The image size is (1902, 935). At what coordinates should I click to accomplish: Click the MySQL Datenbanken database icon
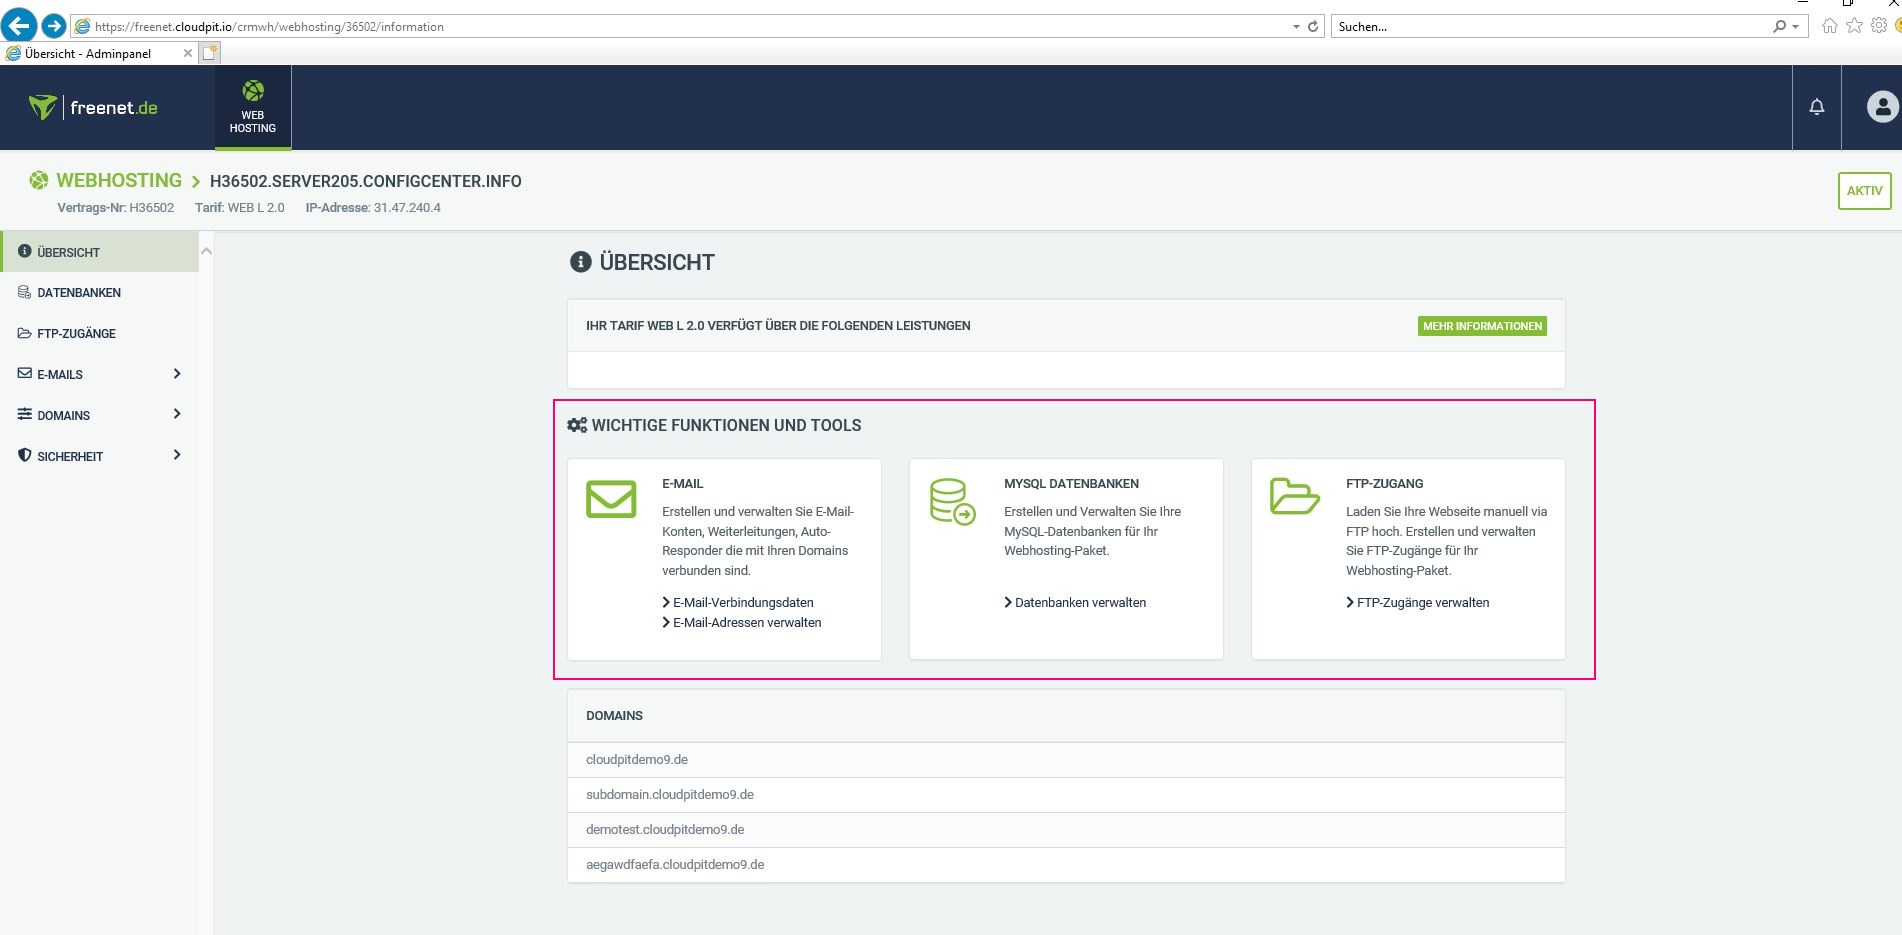coord(951,498)
